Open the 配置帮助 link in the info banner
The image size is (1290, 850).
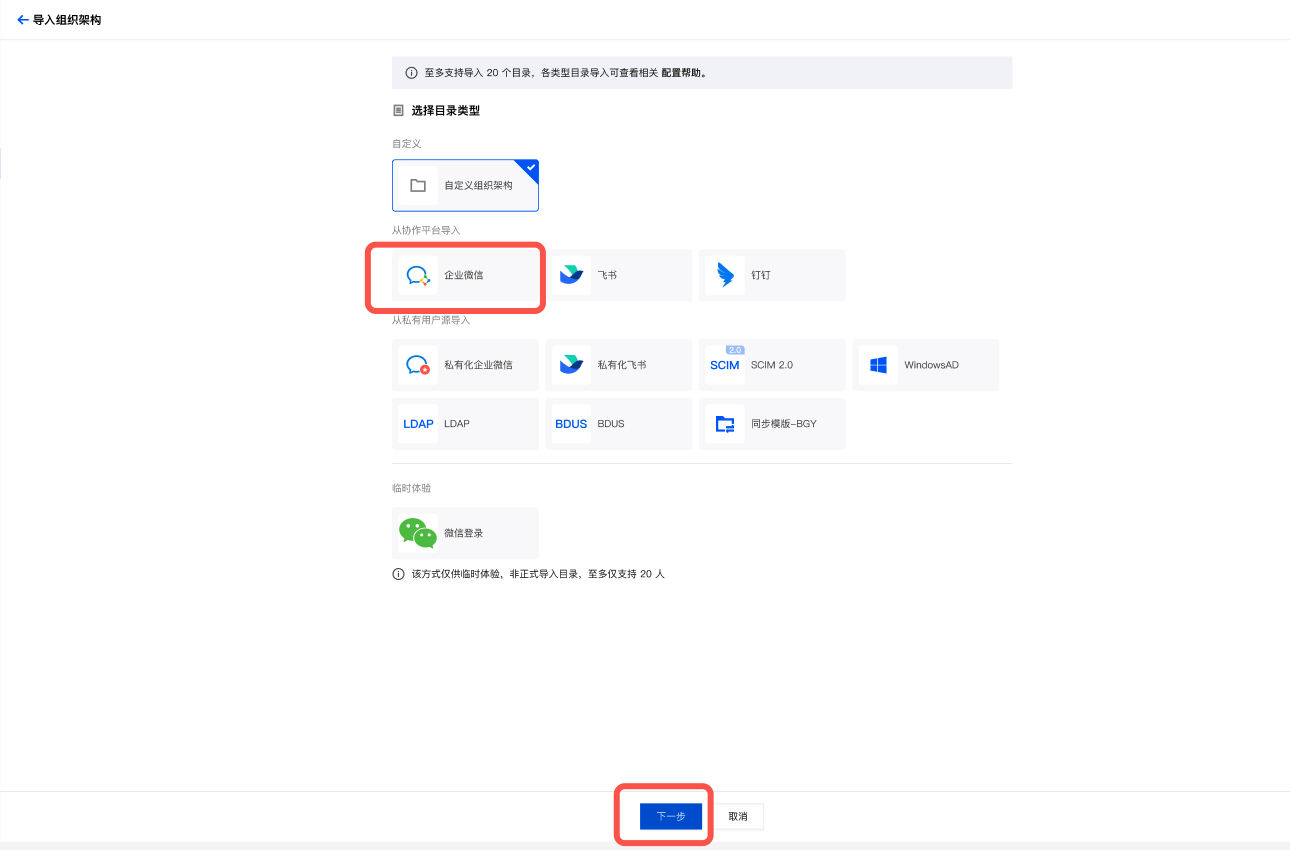tap(682, 73)
